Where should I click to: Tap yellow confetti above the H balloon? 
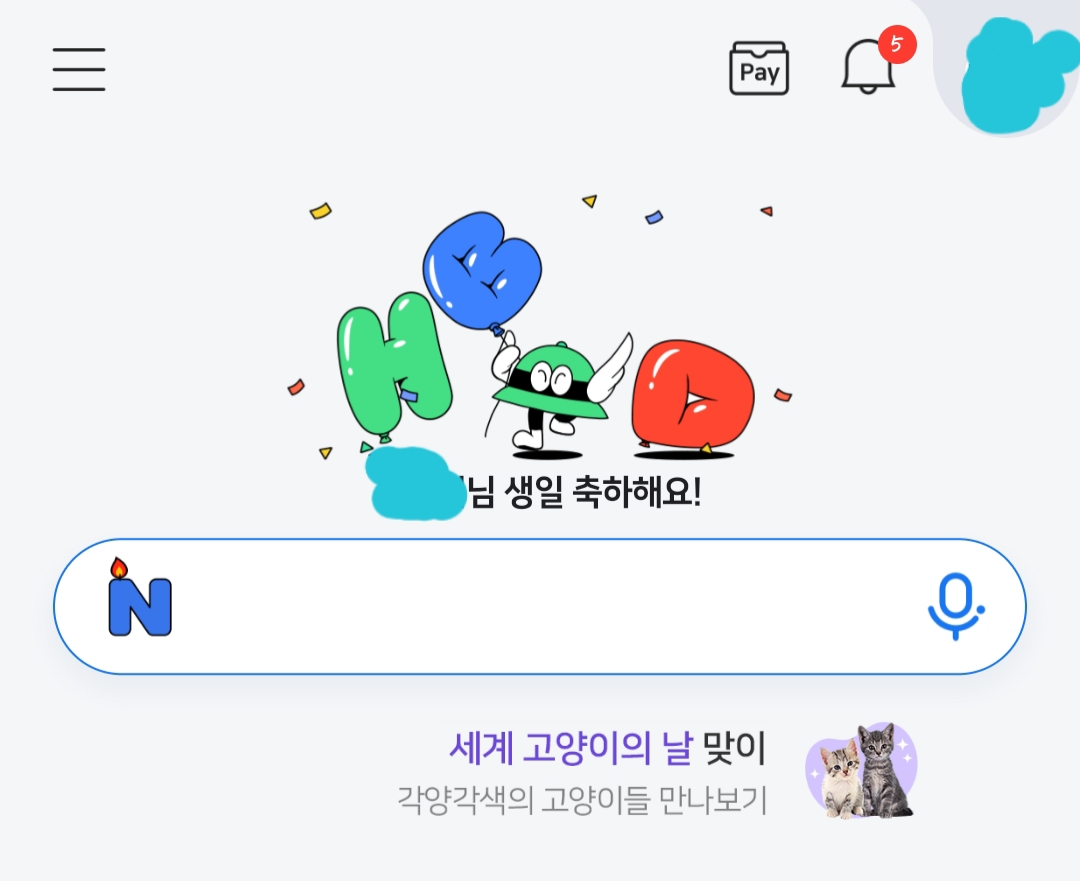320,211
